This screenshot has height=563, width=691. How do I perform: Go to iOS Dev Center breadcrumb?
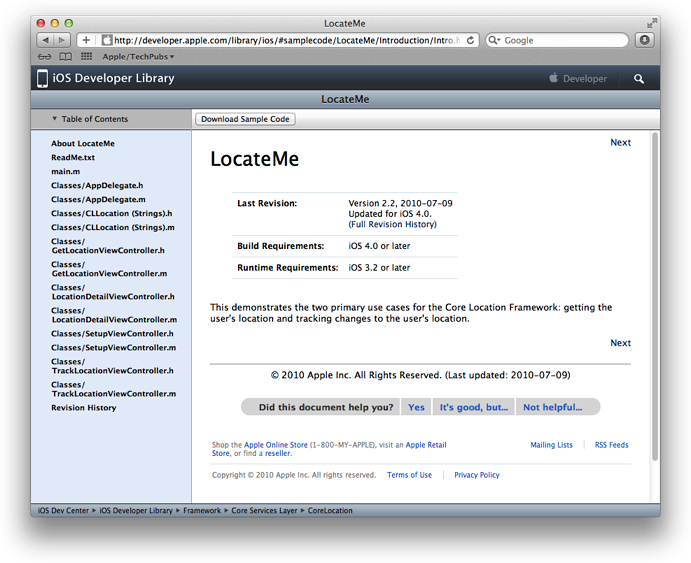[63, 511]
